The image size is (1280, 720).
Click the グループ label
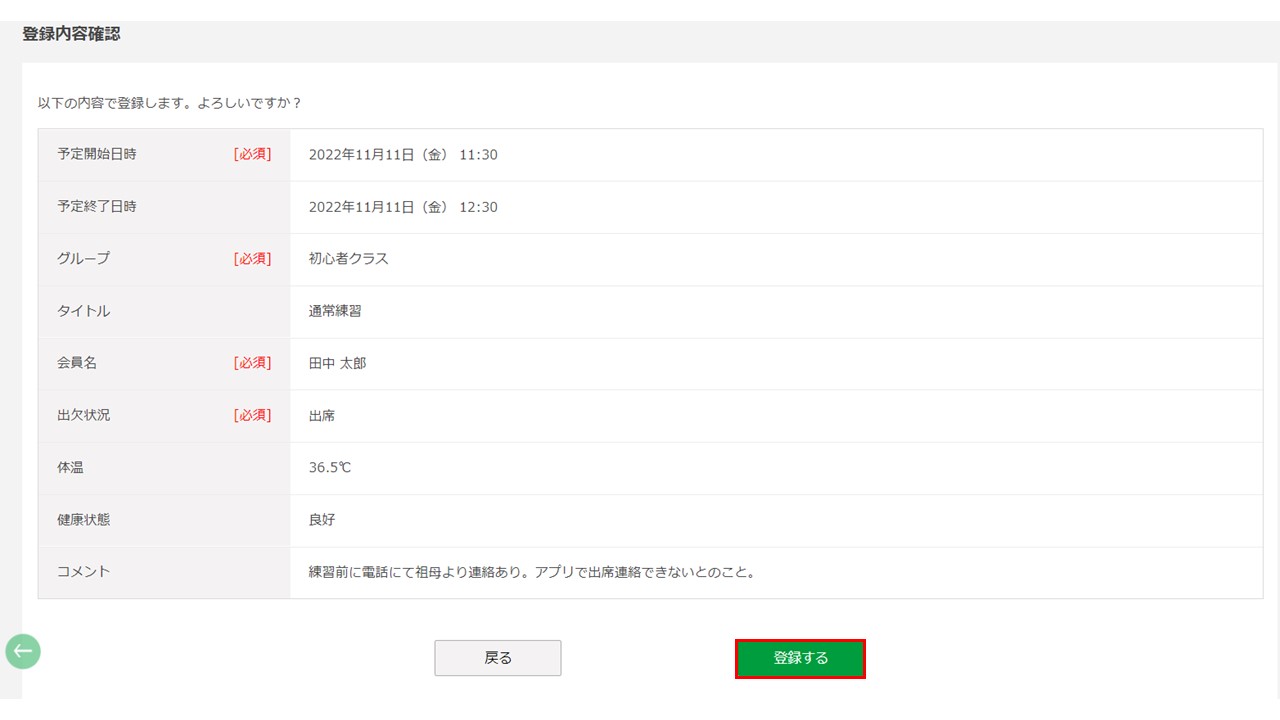84,259
